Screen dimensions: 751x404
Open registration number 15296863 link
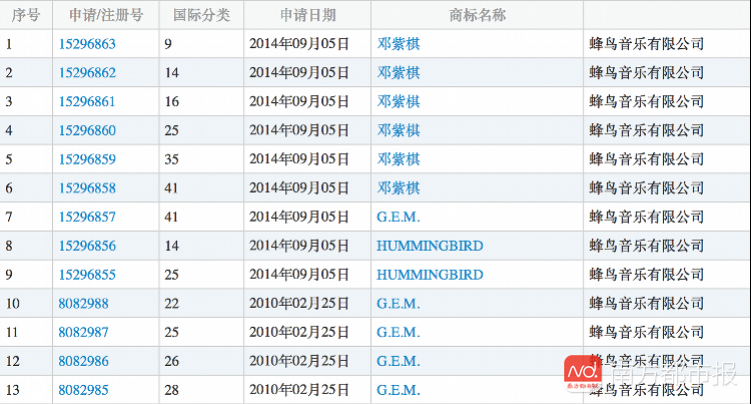coord(87,44)
